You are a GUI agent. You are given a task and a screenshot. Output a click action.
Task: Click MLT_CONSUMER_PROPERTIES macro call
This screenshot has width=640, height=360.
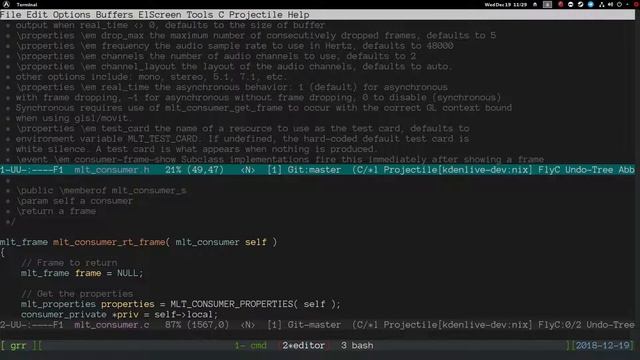coord(231,304)
